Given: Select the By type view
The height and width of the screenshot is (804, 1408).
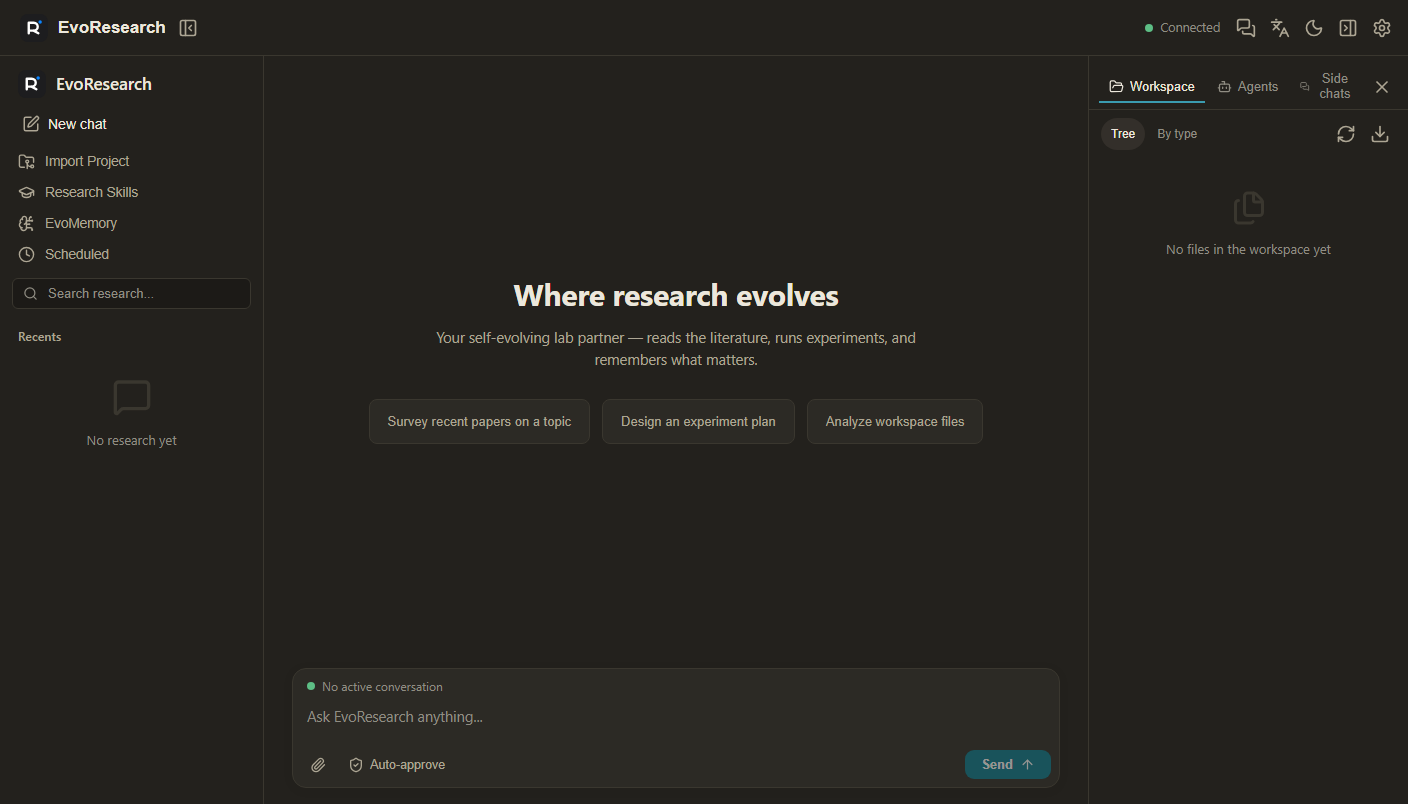Looking at the screenshot, I should tap(1177, 134).
